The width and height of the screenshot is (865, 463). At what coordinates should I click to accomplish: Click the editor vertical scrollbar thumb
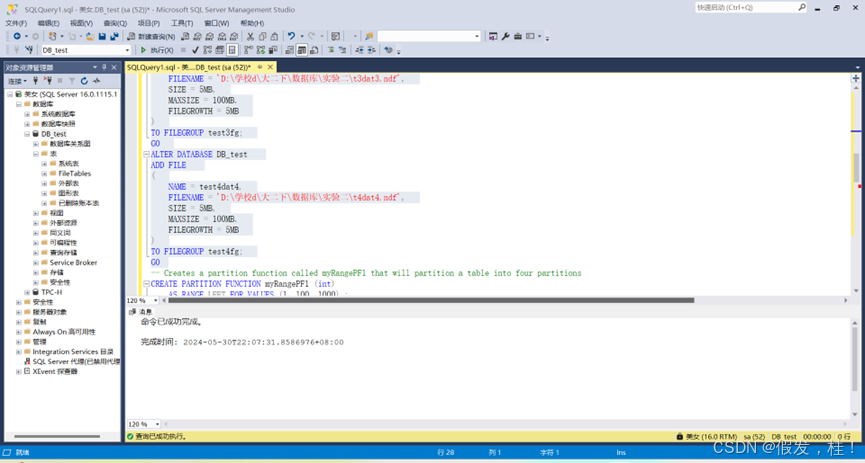pyautogui.click(x=856, y=167)
